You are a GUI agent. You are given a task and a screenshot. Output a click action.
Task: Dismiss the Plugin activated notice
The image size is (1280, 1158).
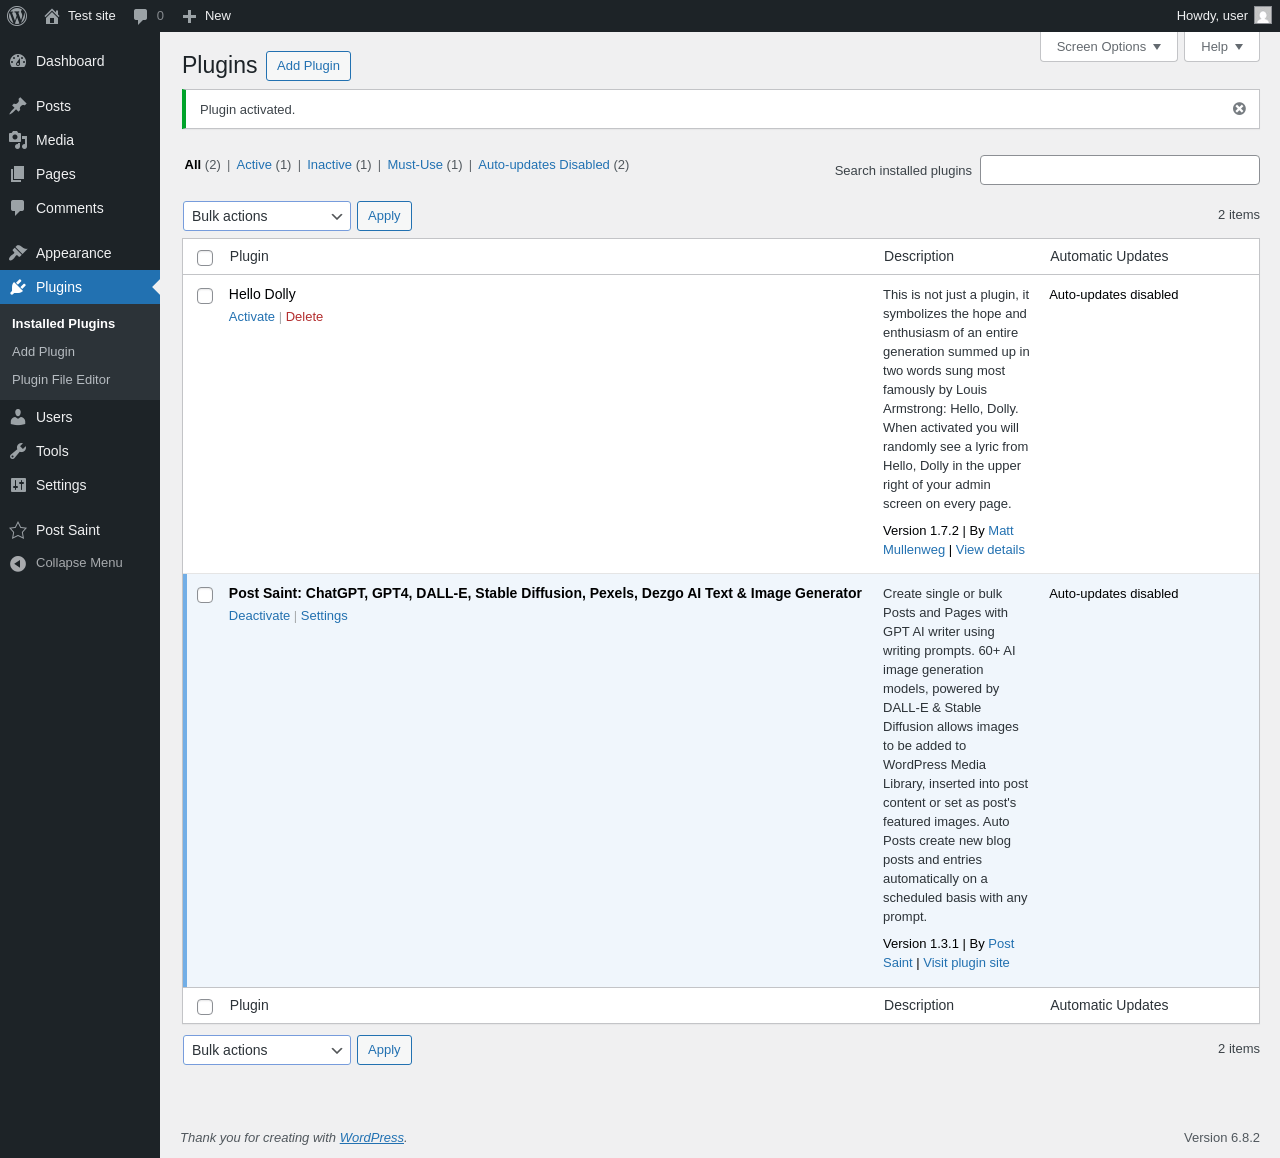coord(1239,109)
